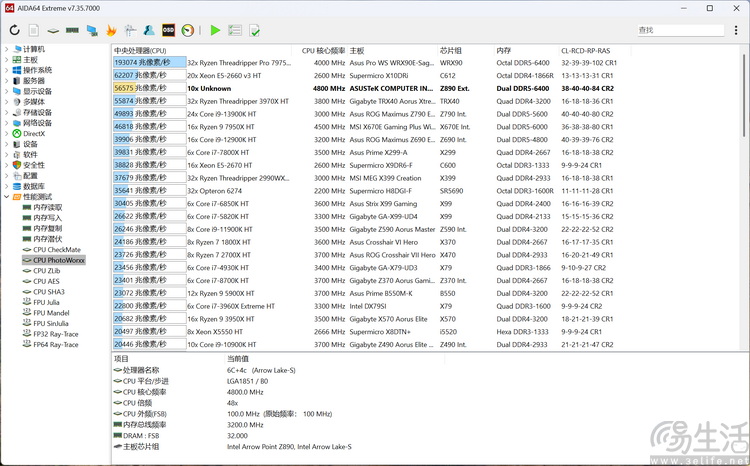Image resolution: width=750 pixels, height=466 pixels.
Task: Click the chip-like icon after Report
Action: point(53,31)
